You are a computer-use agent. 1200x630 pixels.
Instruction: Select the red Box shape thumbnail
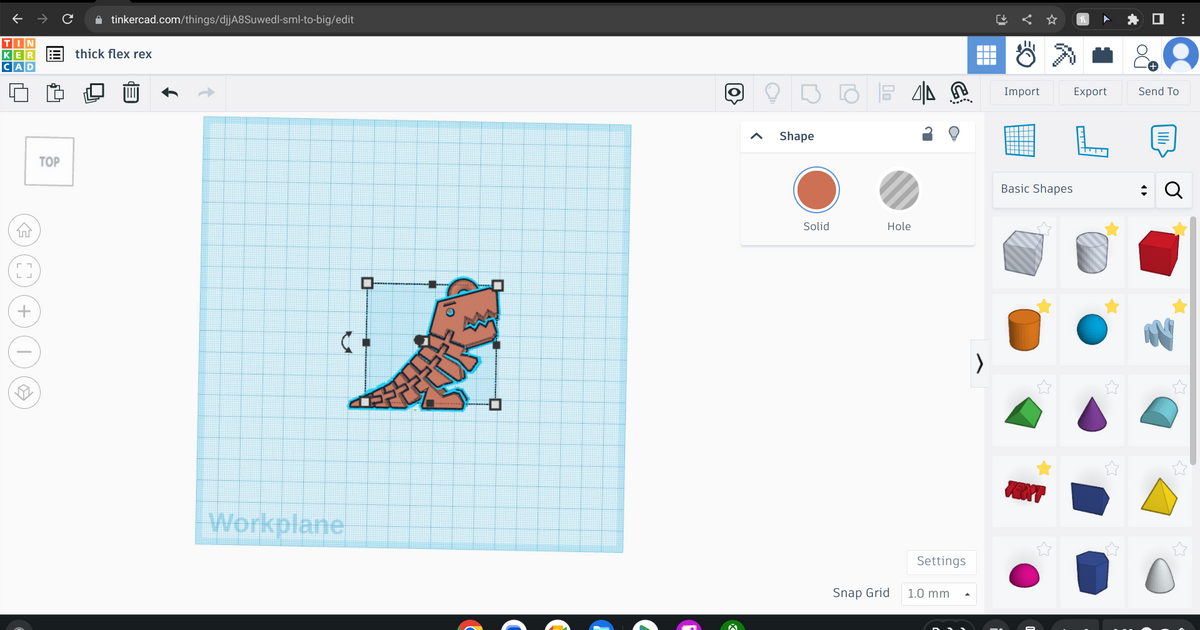tap(1160, 251)
